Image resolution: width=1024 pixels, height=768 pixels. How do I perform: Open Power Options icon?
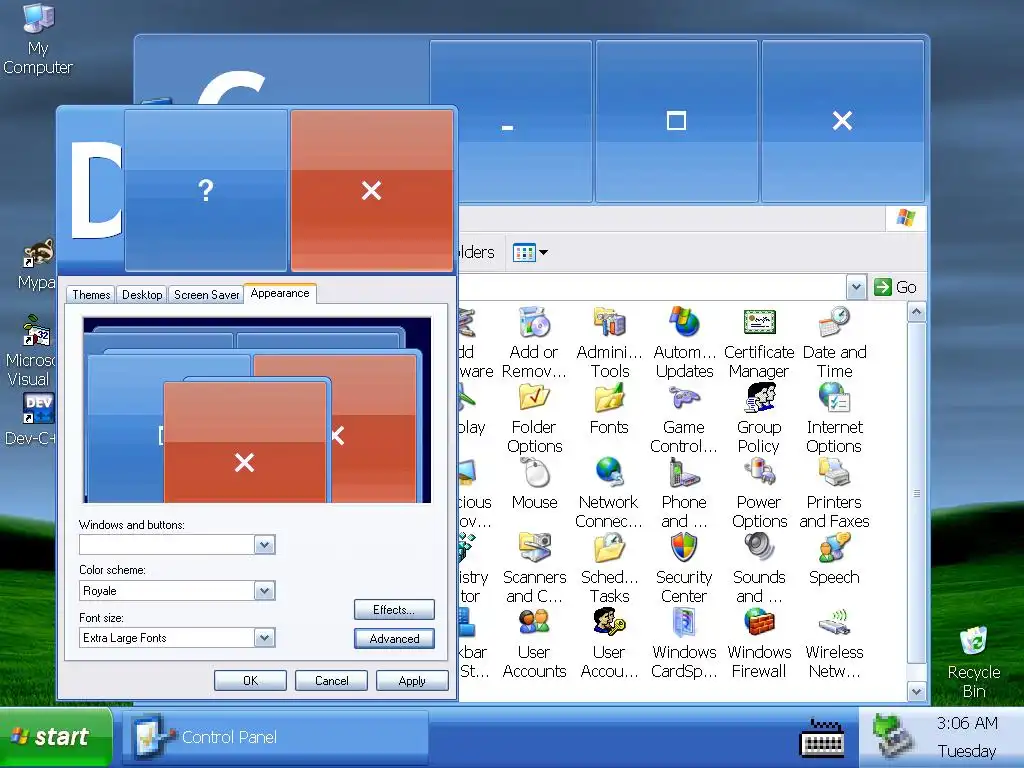[x=759, y=473]
